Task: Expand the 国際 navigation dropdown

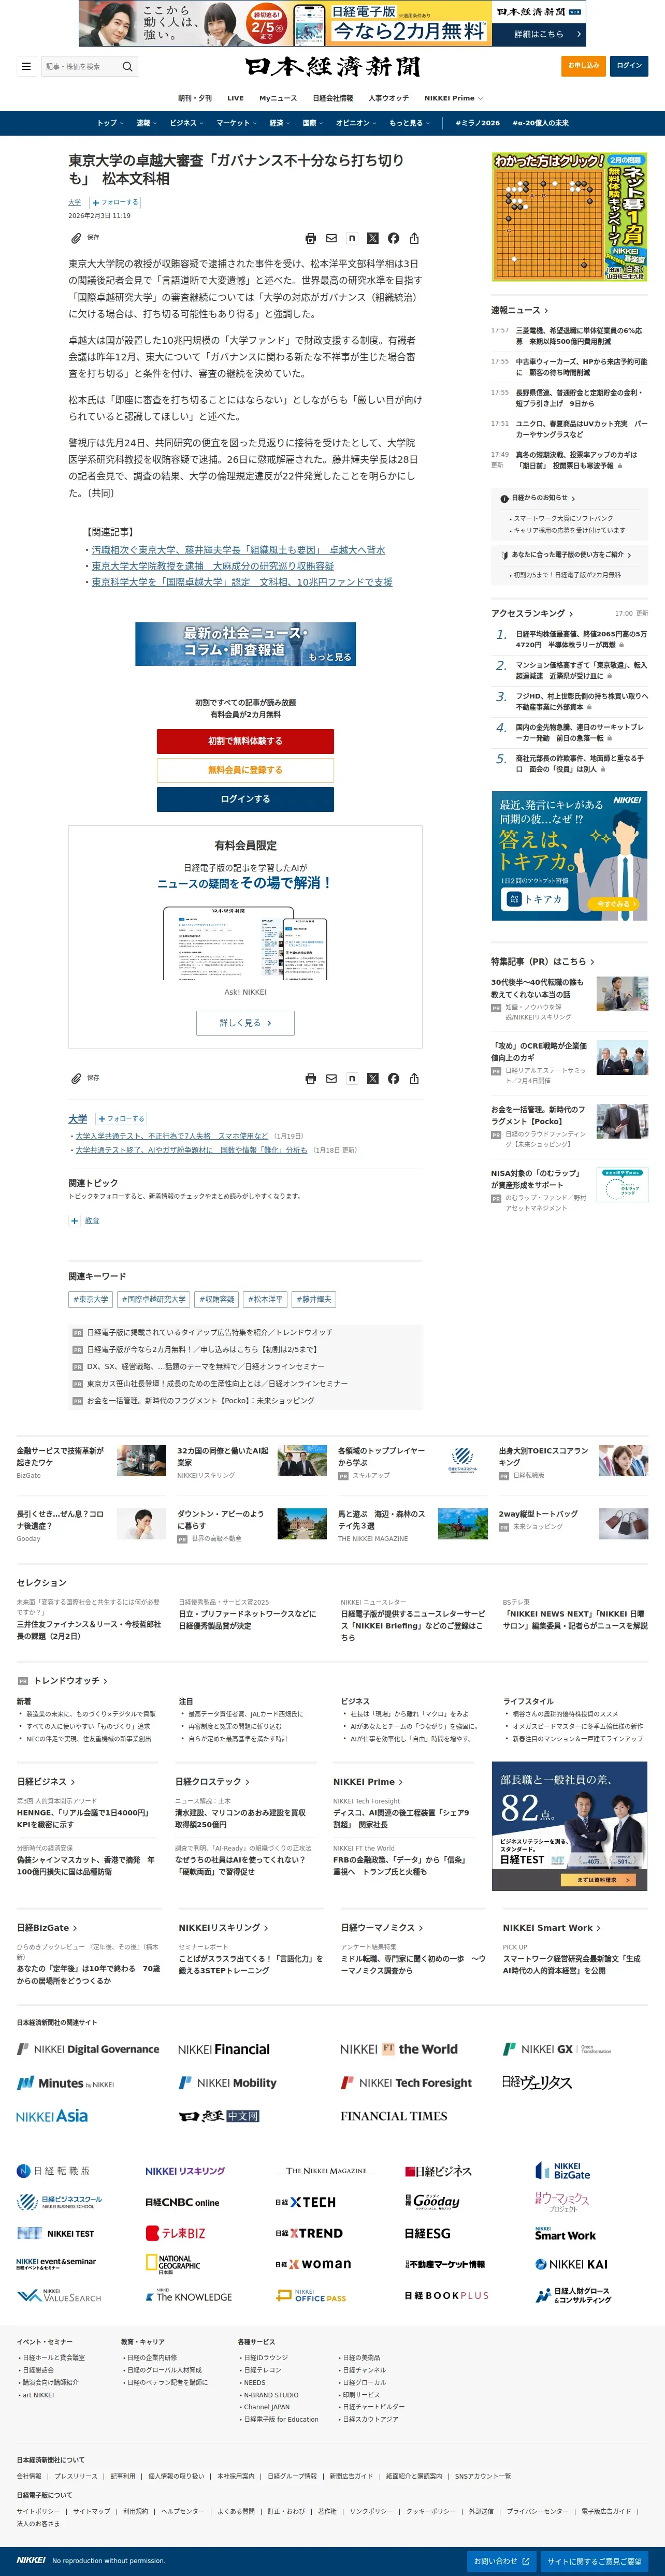Action: pos(313,123)
